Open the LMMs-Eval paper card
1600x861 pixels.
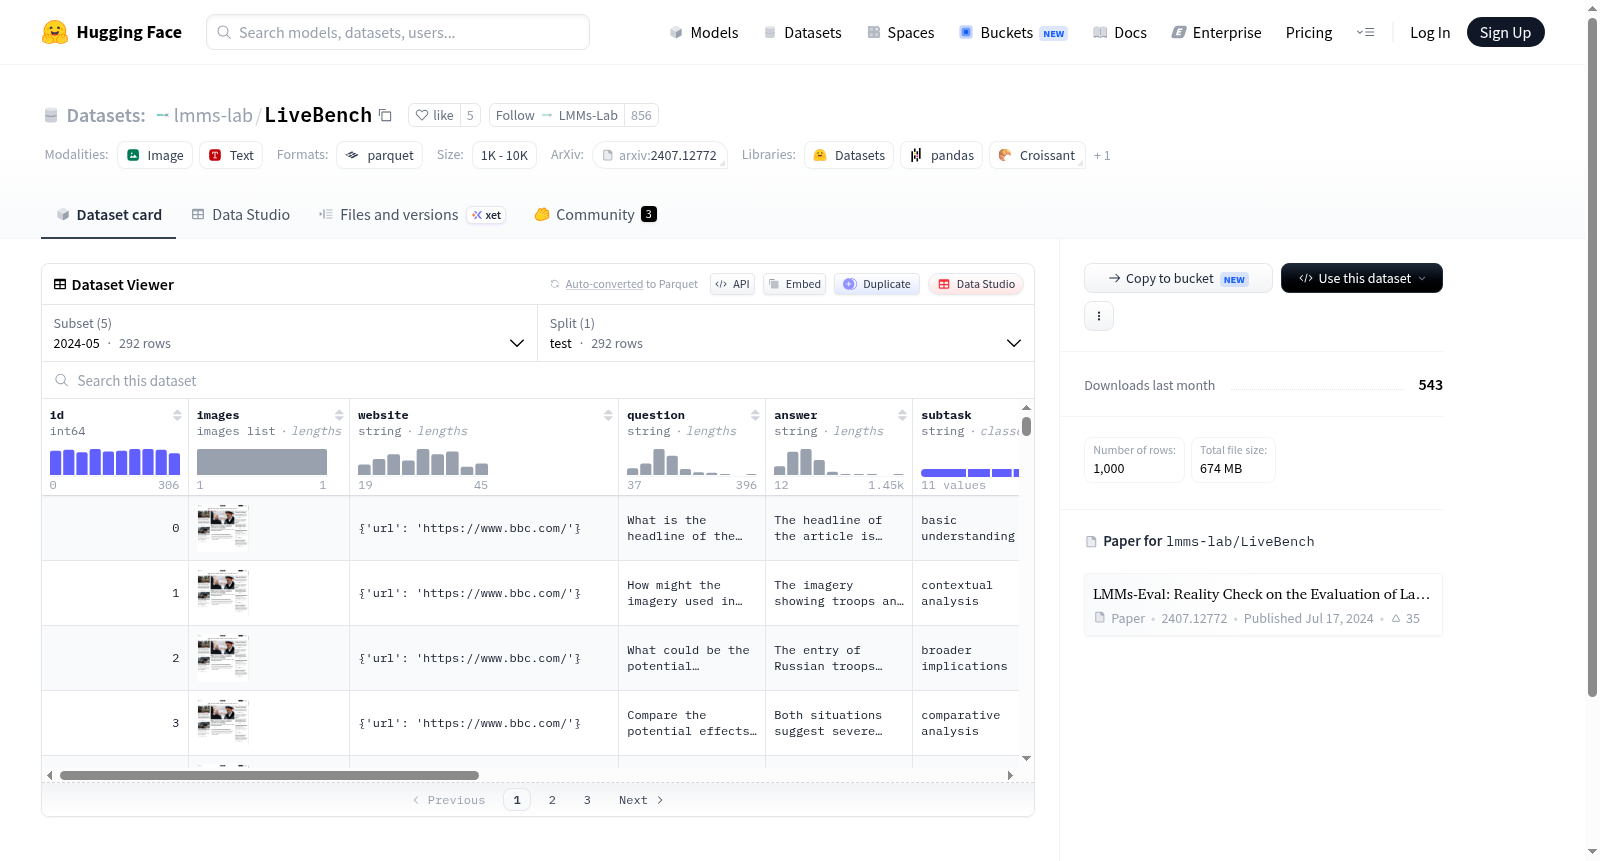point(1263,605)
